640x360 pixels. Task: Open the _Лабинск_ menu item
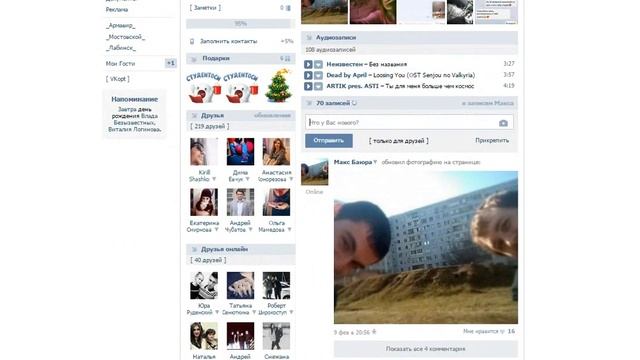click(x=121, y=48)
